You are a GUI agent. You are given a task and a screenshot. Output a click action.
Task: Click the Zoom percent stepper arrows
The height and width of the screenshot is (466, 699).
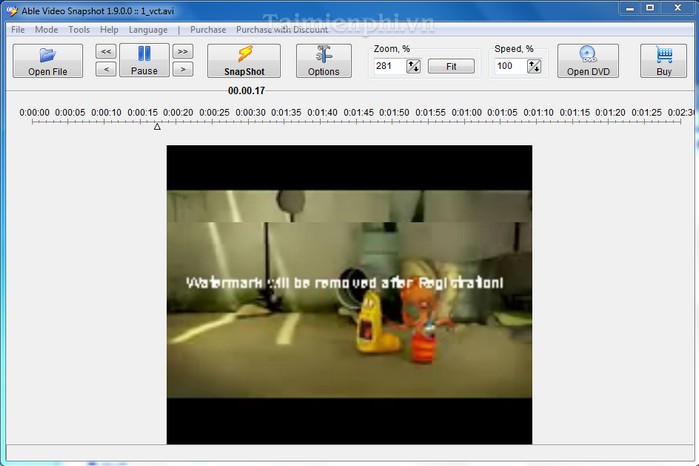pyautogui.click(x=413, y=66)
